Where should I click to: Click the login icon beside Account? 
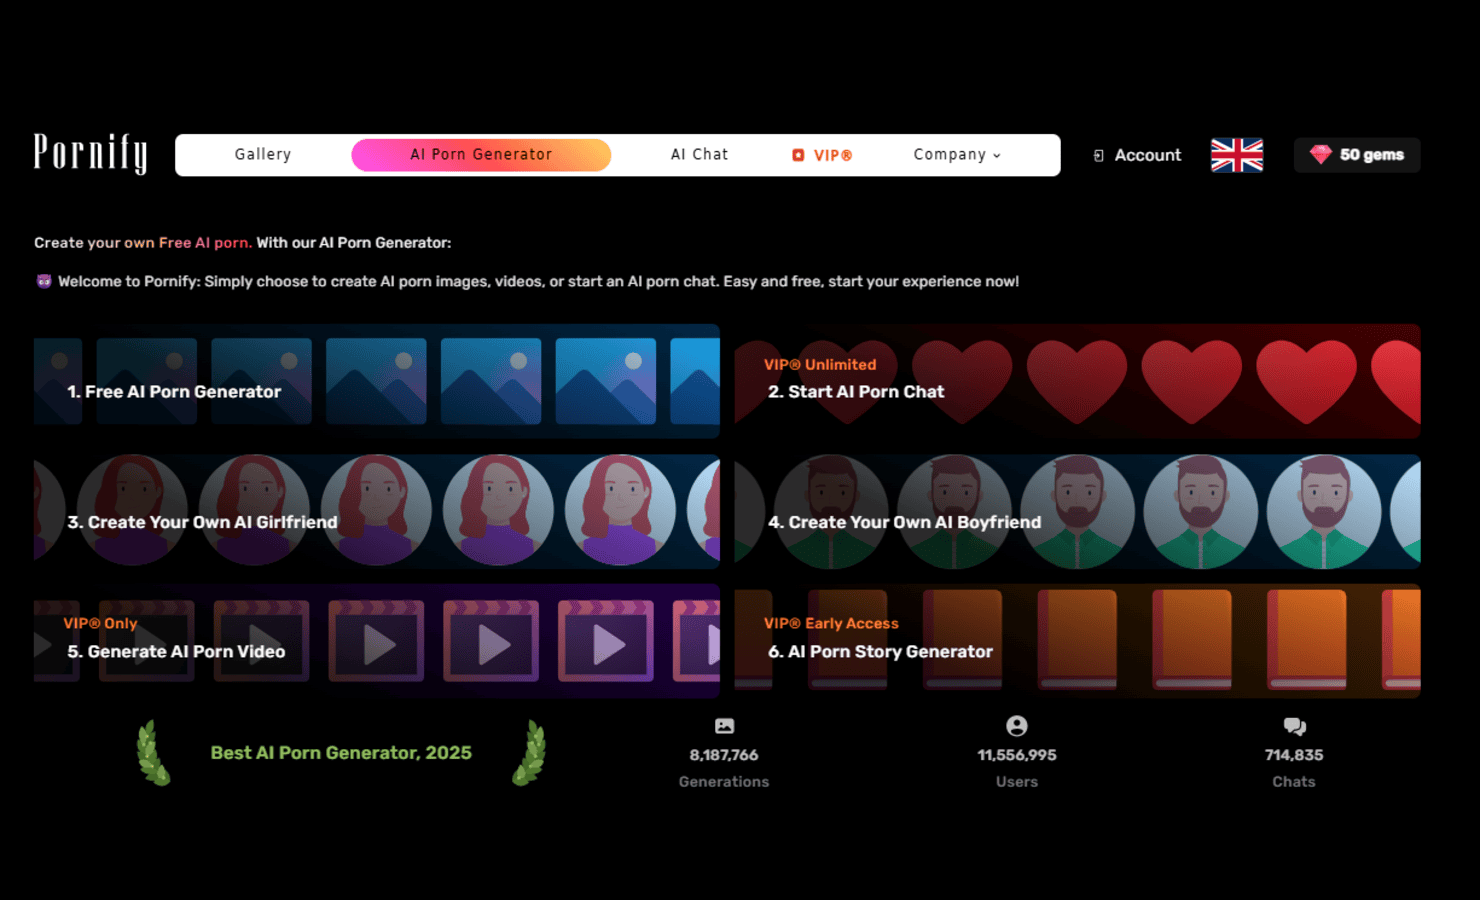click(1099, 156)
